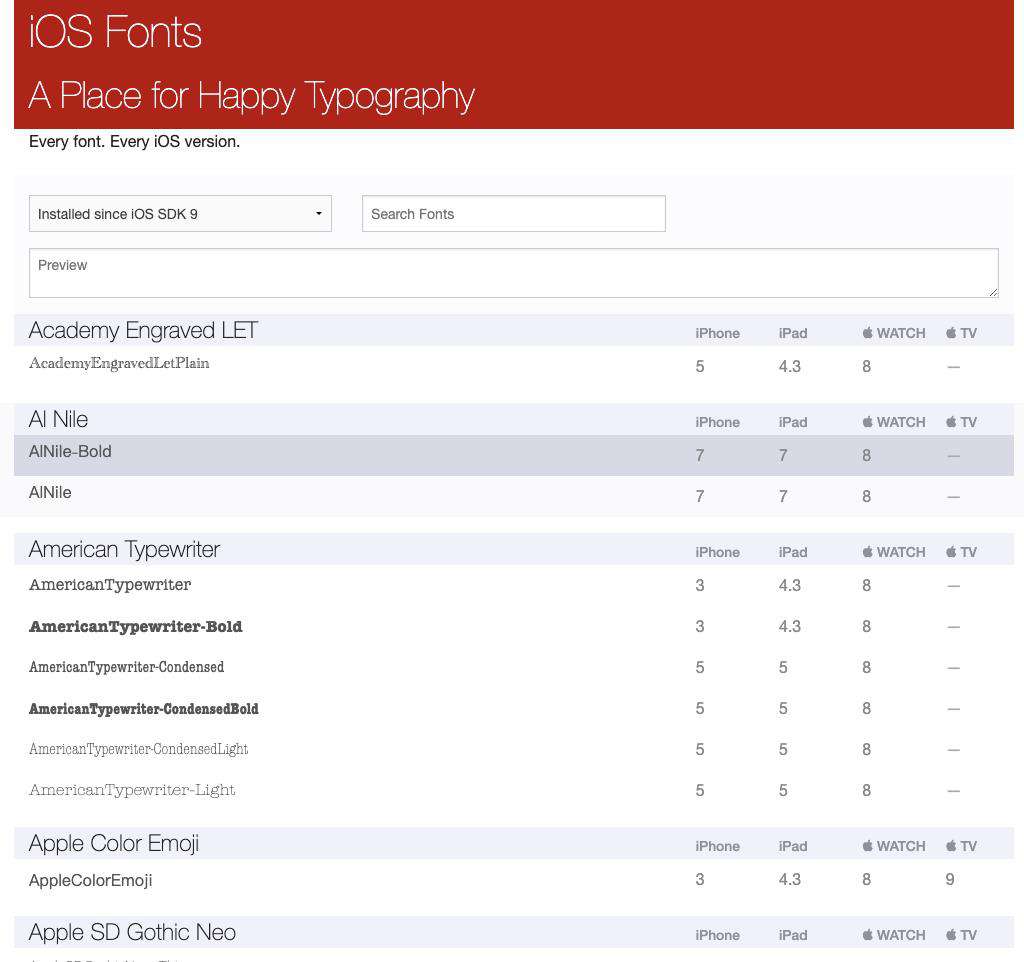
Task: Click iPhone column label in Al Nile header
Action: (717, 422)
